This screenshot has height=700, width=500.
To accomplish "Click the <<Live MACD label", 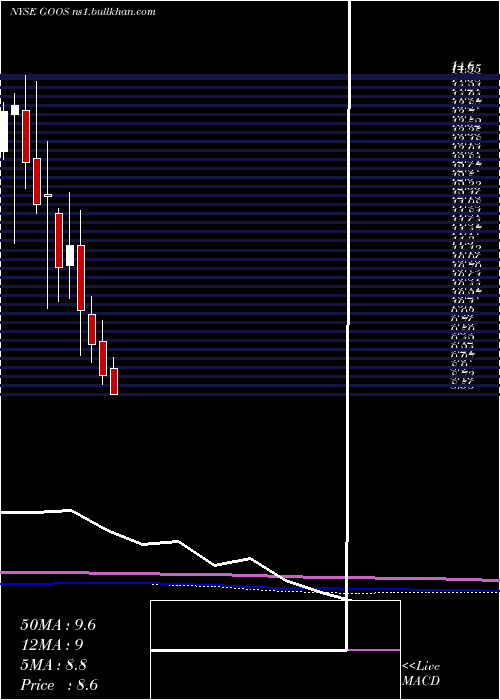I will point(421,674).
